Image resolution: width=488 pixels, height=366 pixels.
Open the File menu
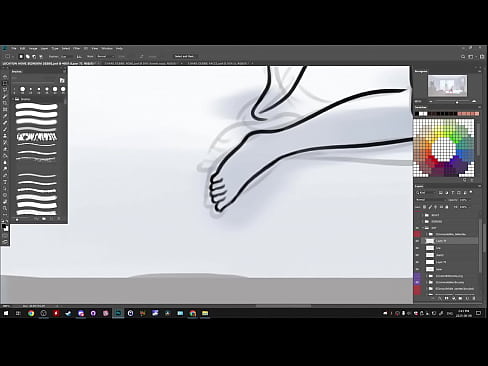[x=14, y=49]
